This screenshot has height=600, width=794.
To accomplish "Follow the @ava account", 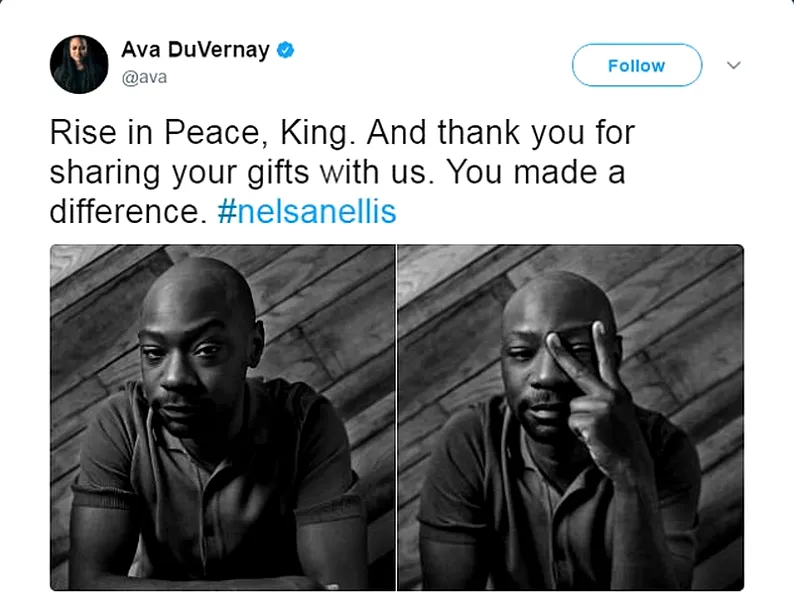I will click(636, 65).
